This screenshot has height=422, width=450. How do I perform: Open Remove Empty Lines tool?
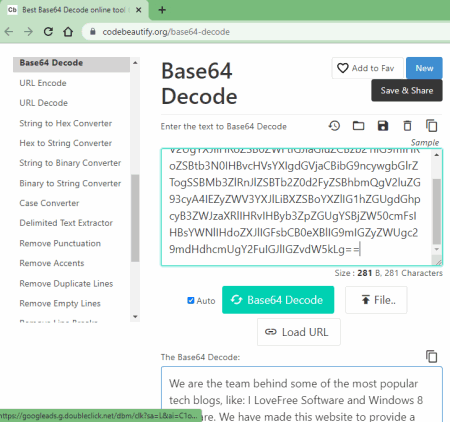(60, 303)
